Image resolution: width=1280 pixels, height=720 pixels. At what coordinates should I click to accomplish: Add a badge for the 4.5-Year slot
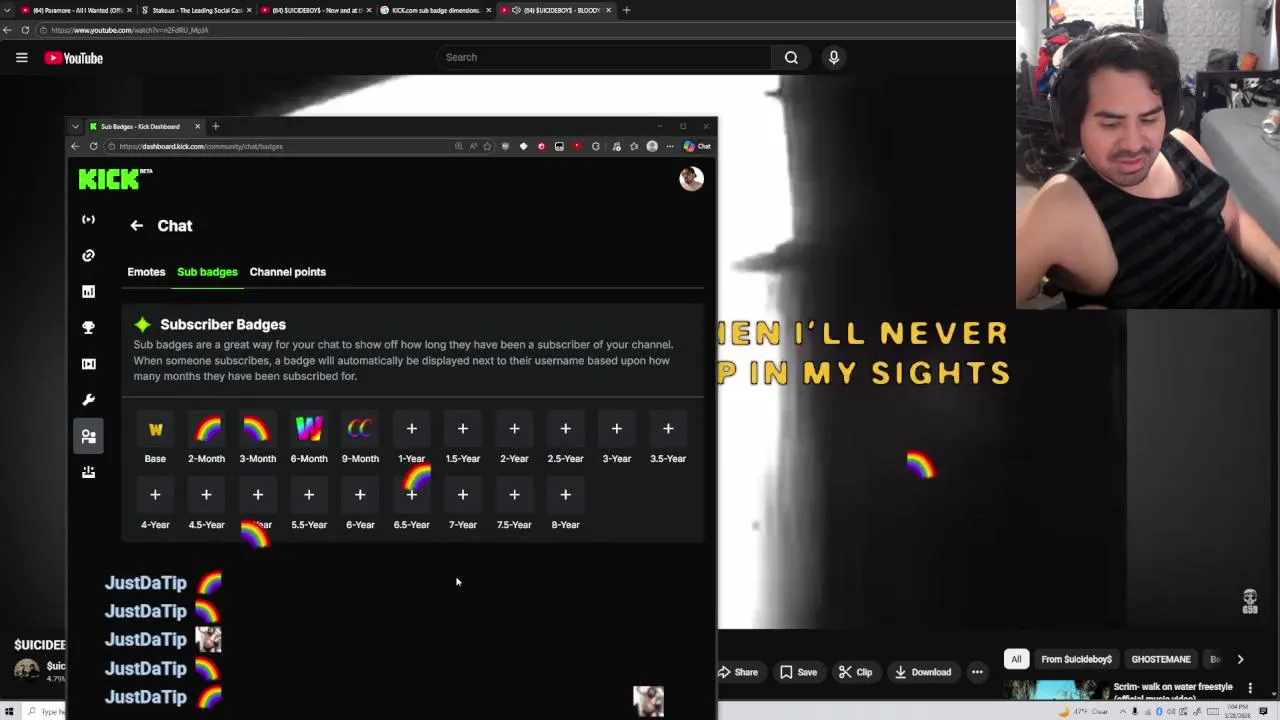[206, 495]
